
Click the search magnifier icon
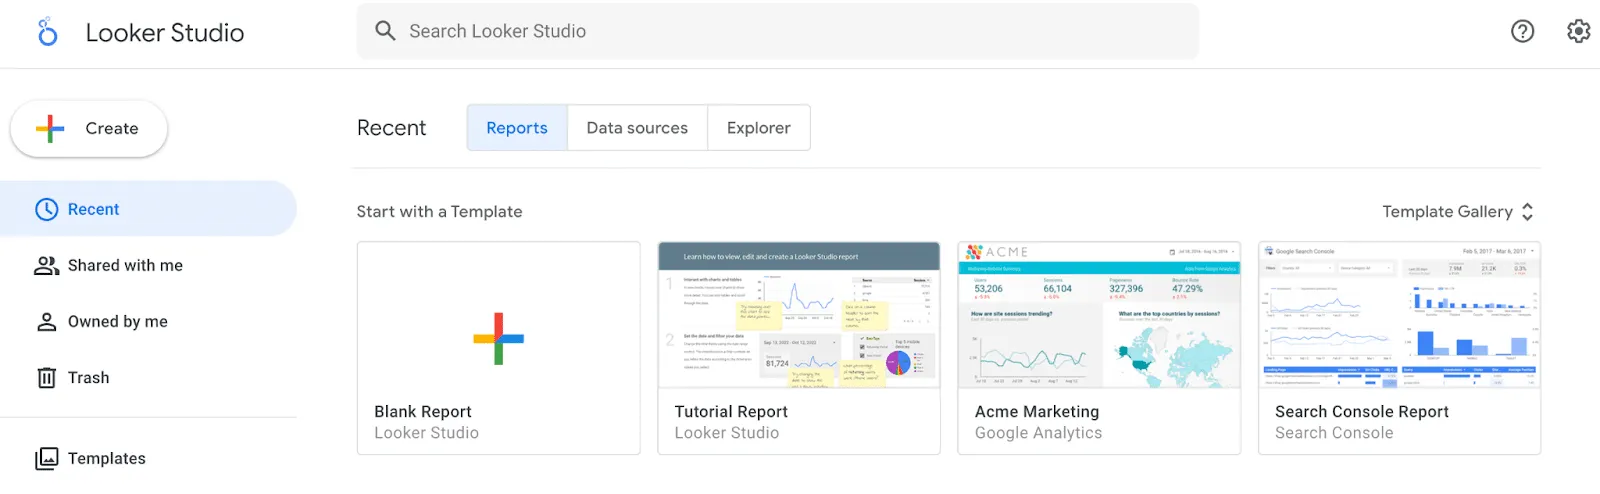(385, 31)
